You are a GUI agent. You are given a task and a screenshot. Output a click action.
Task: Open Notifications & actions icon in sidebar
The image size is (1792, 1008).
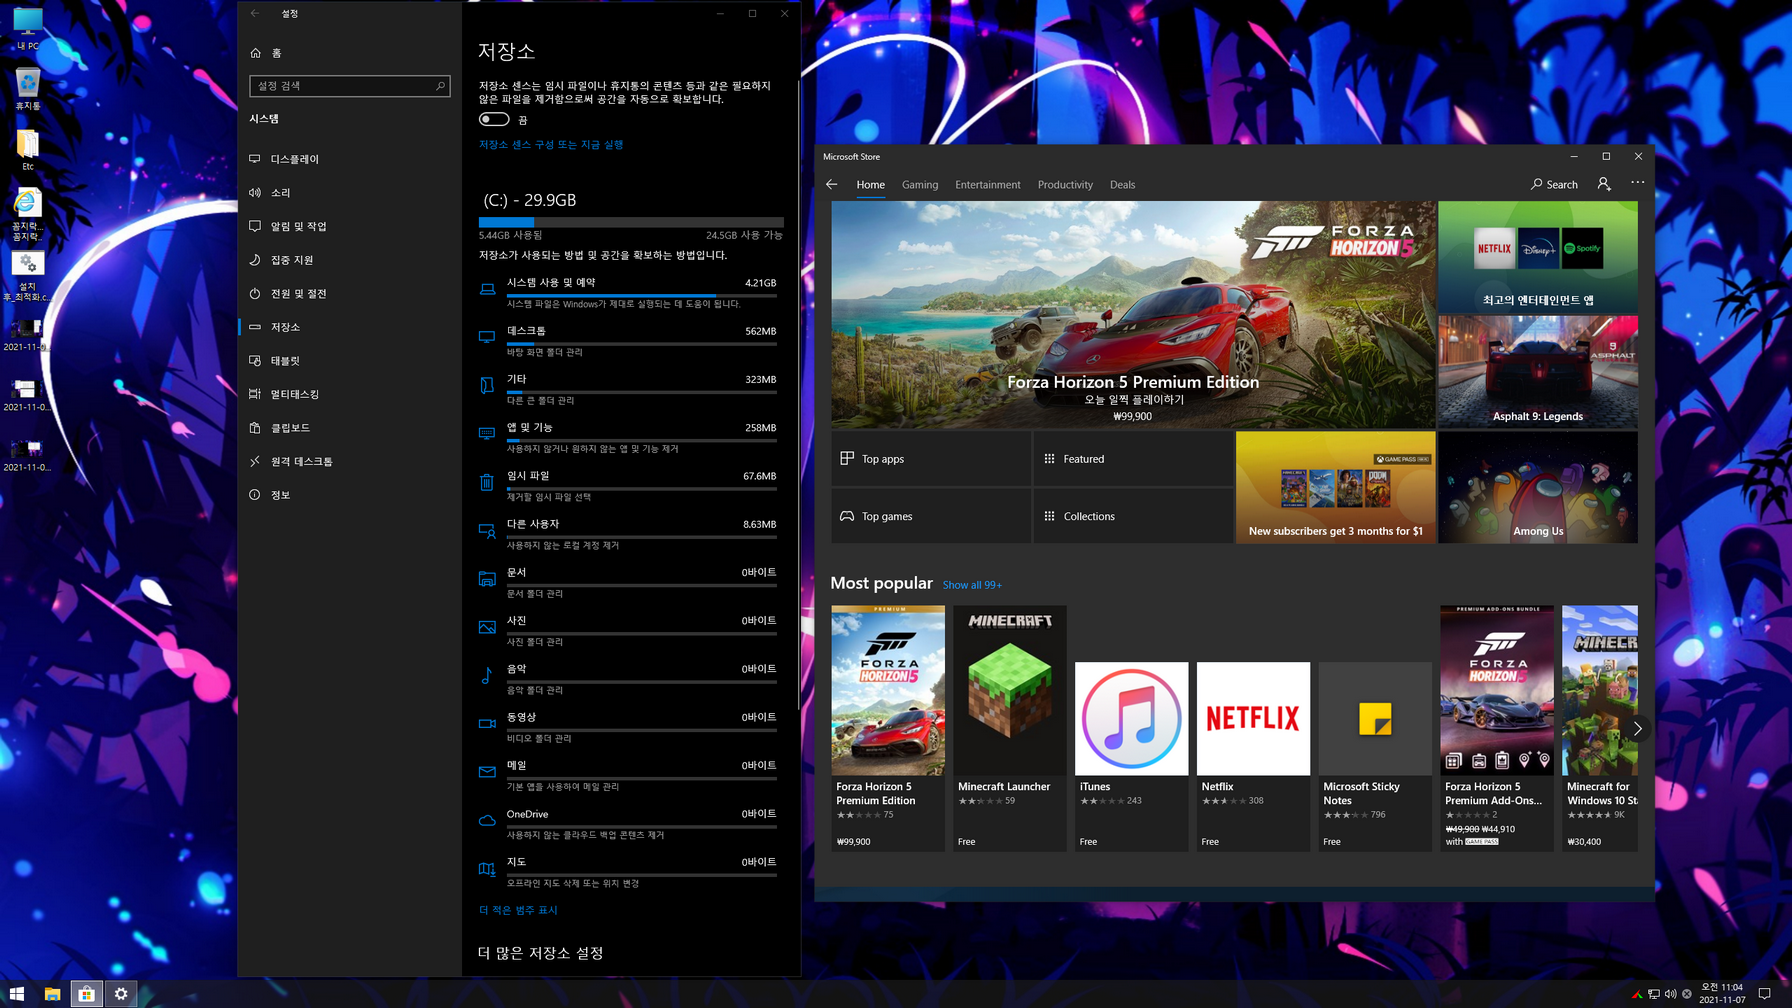coord(255,226)
